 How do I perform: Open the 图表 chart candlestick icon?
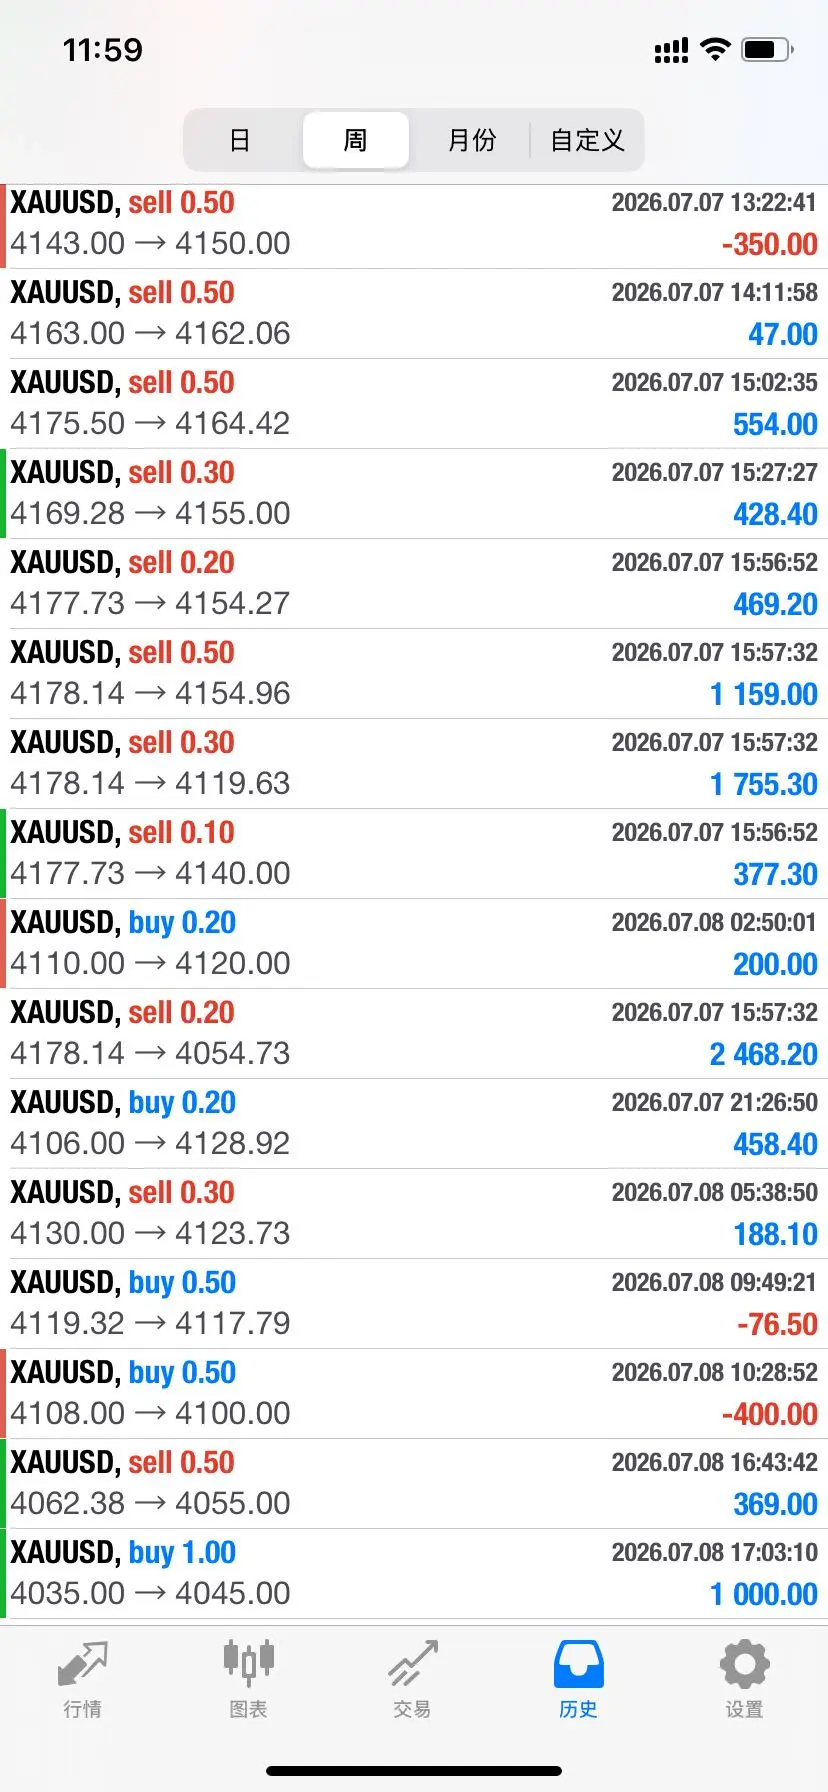click(x=248, y=1662)
